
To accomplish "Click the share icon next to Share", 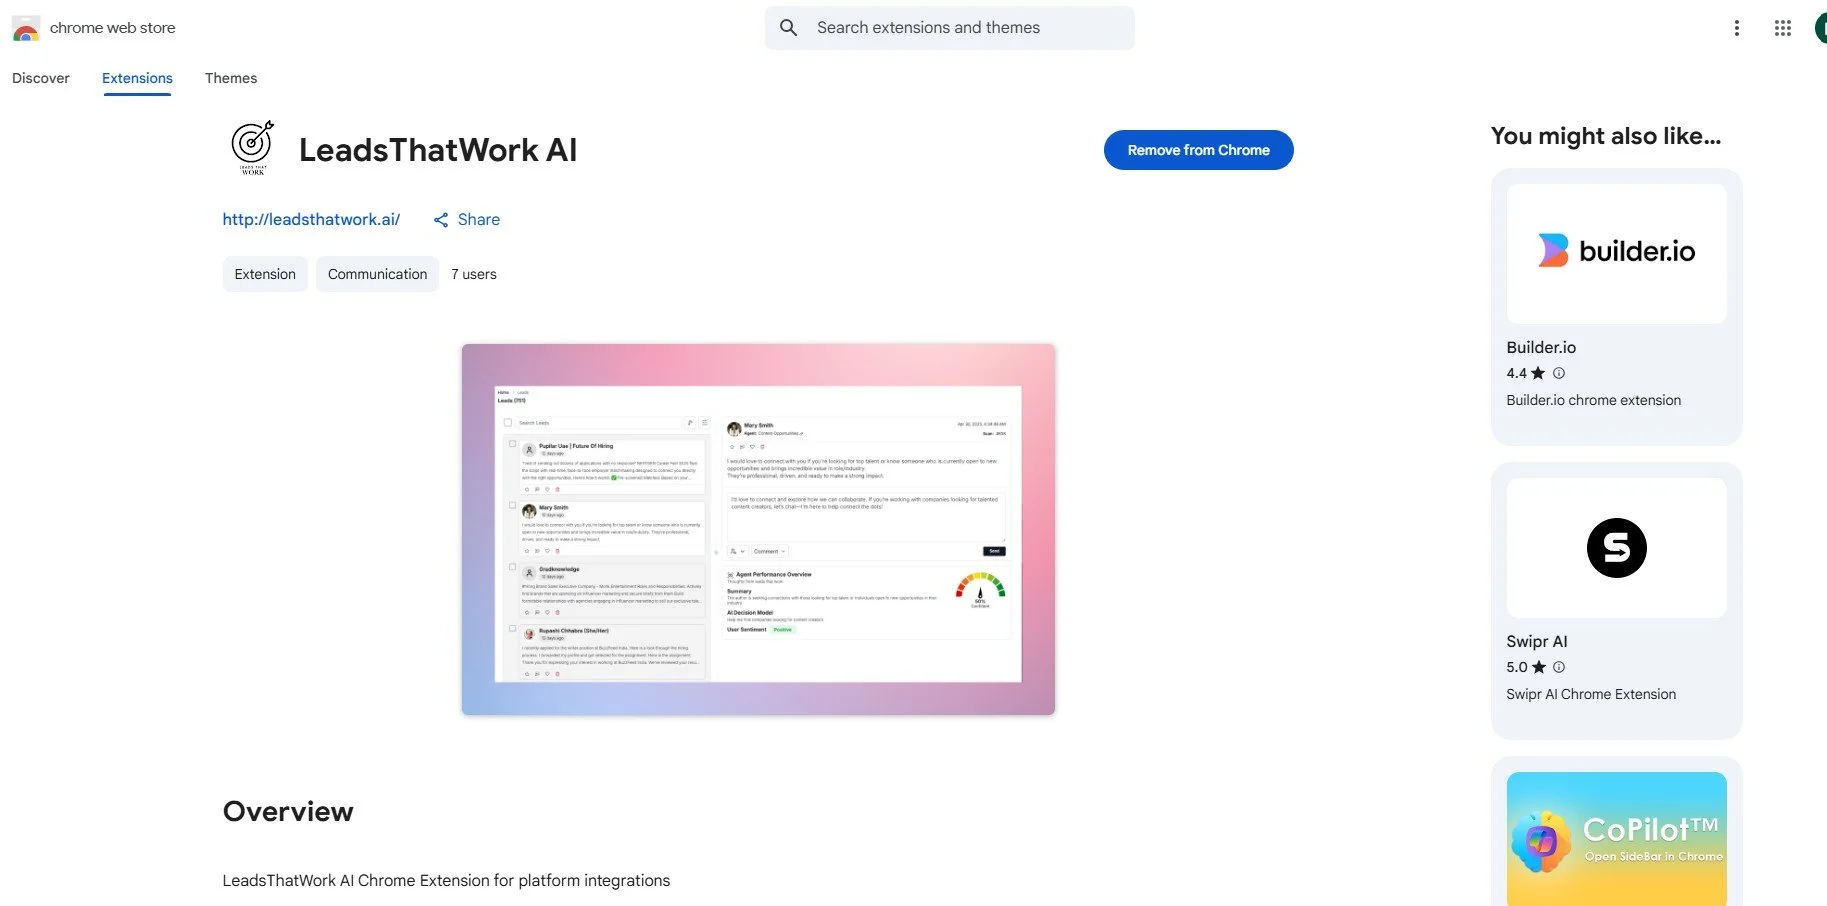I will (x=441, y=220).
